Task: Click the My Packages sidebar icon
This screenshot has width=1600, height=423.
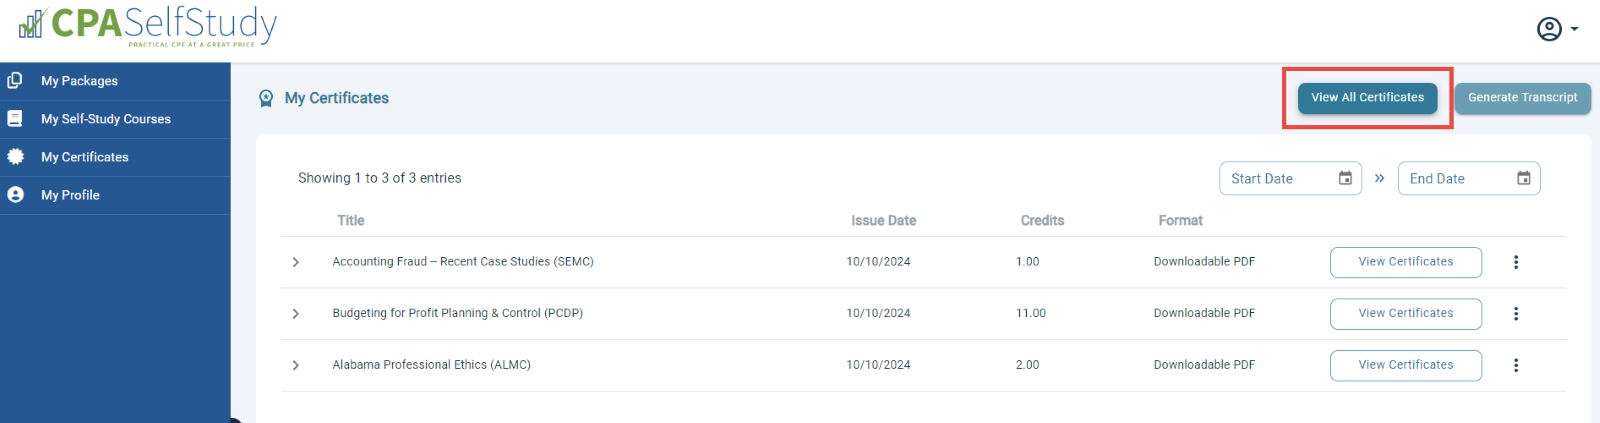Action: (x=15, y=80)
